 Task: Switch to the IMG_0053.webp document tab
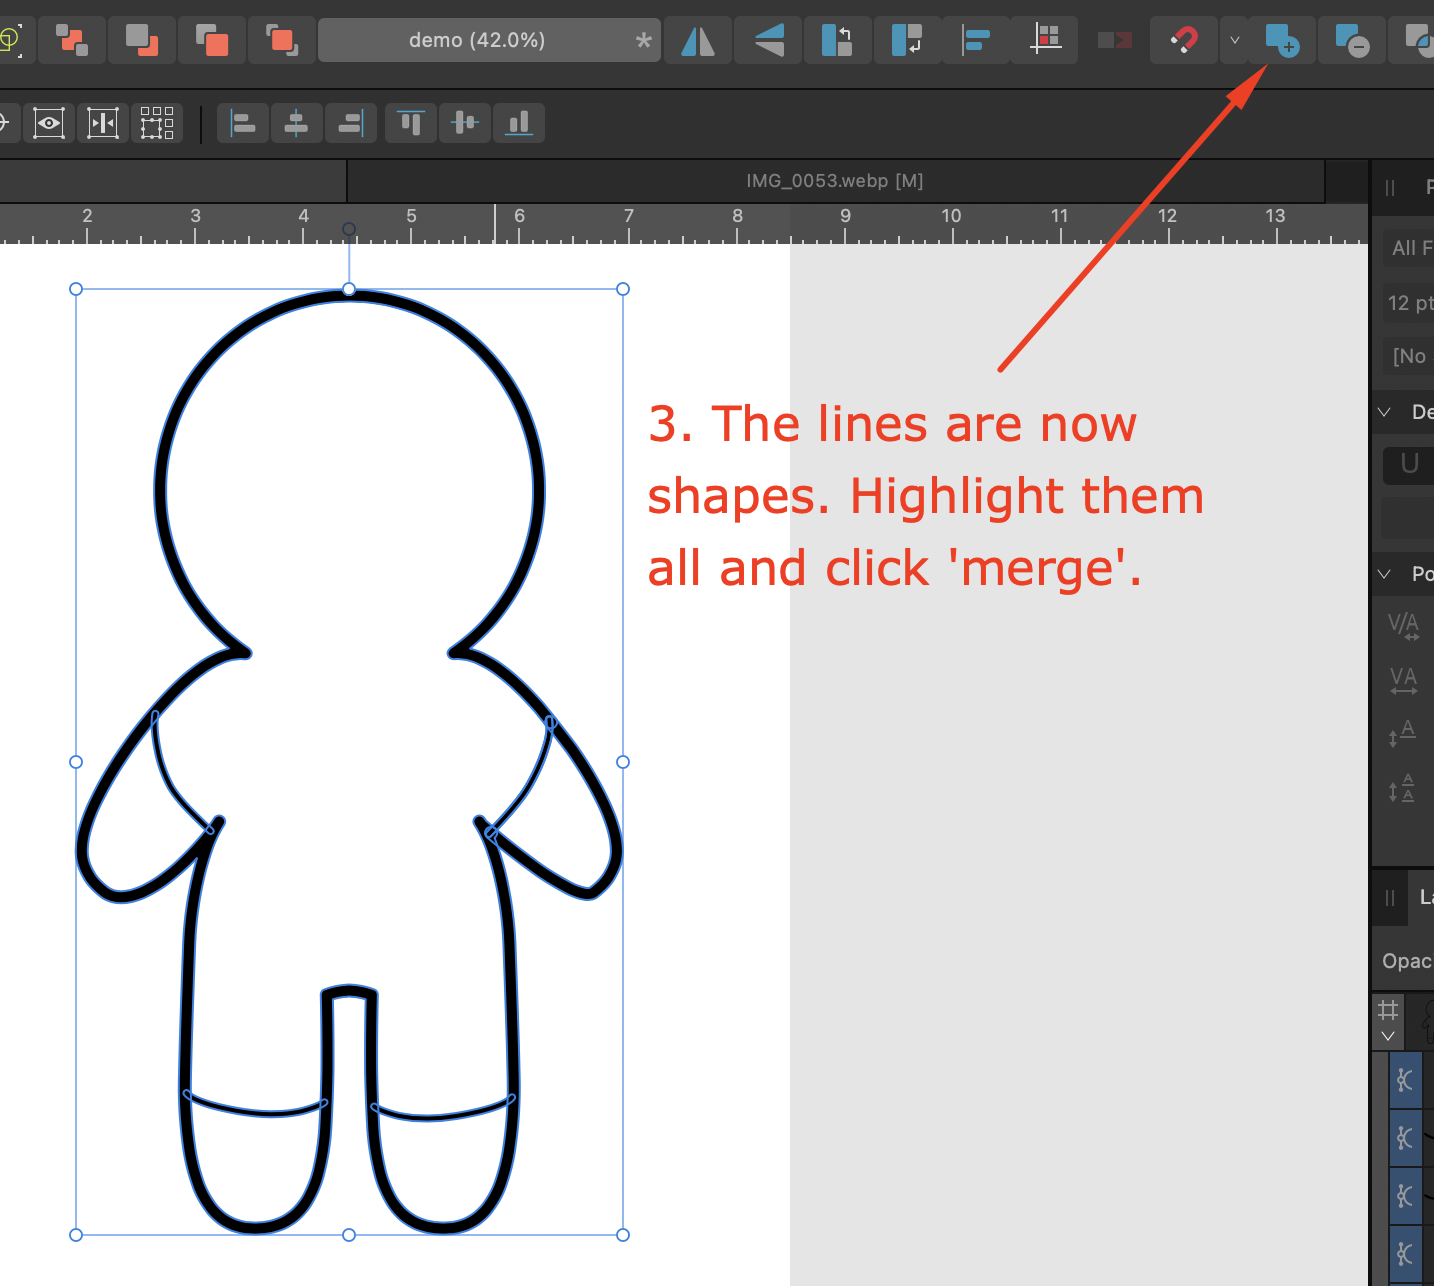pyautogui.click(x=834, y=181)
